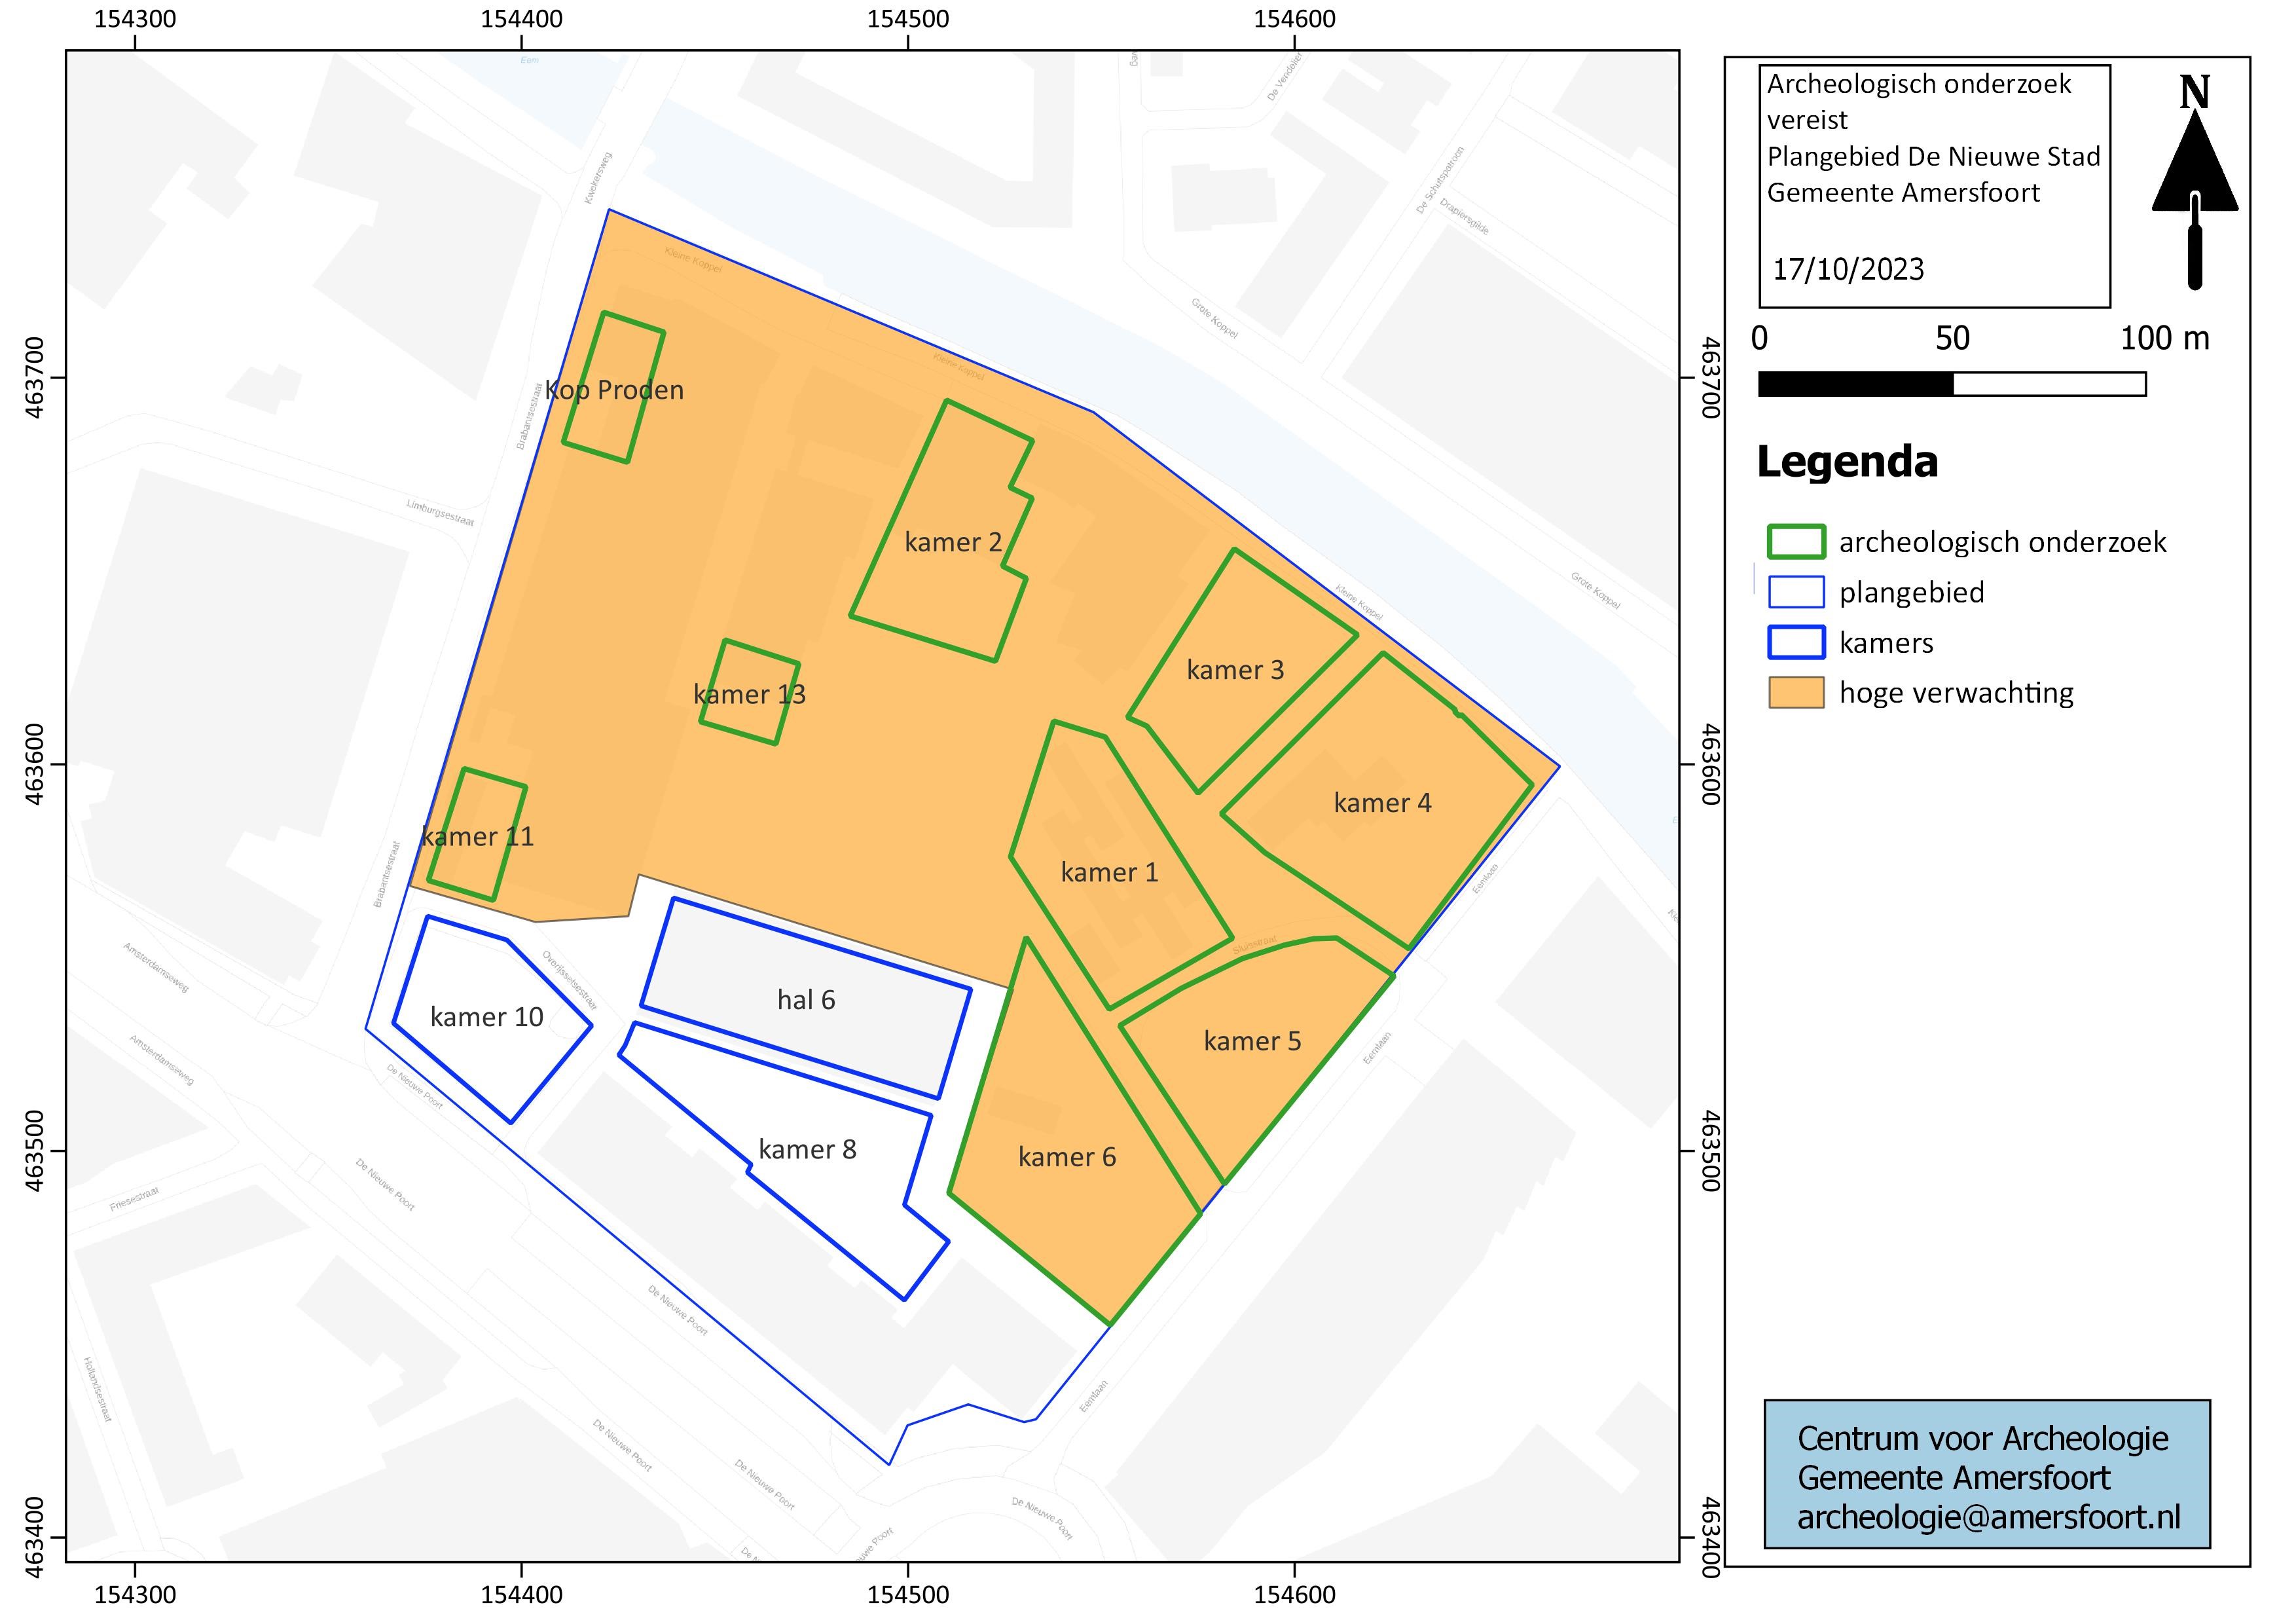The image size is (2296, 1624).
Task: Click the kamer 2 map label
Action: [x=953, y=543]
